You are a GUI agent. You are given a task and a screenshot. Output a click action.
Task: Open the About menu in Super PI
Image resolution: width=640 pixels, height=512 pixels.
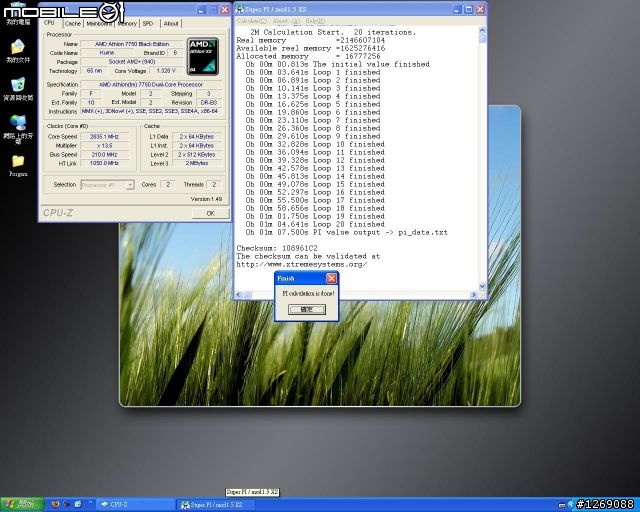[x=286, y=21]
